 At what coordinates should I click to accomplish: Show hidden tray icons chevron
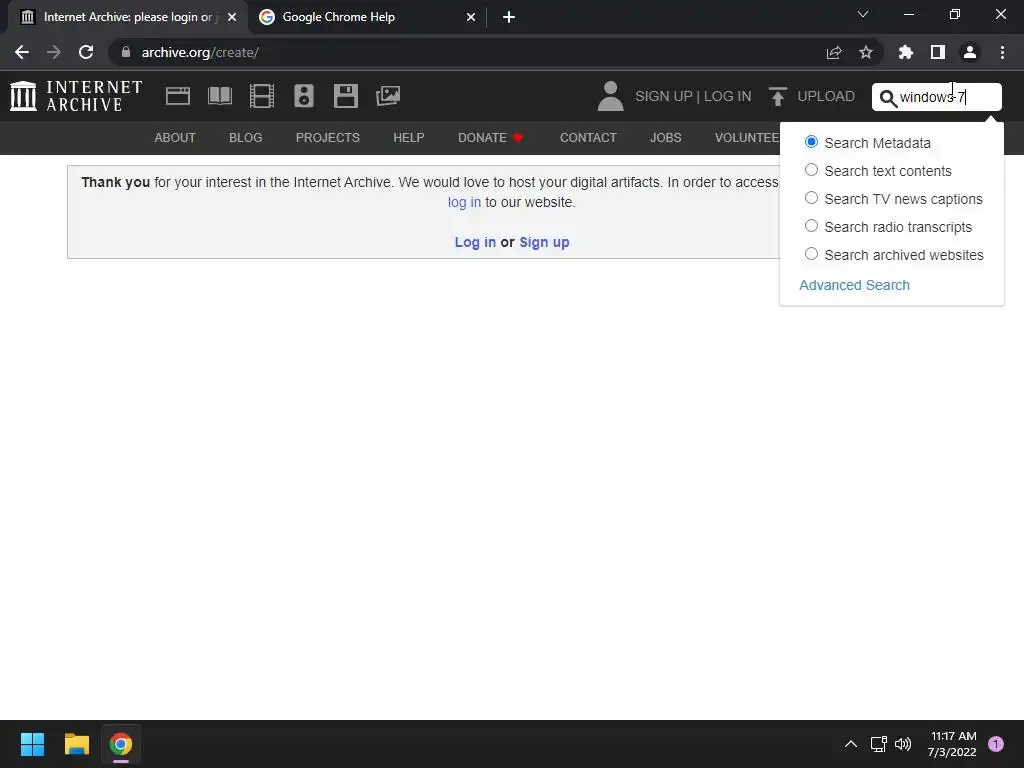point(850,744)
